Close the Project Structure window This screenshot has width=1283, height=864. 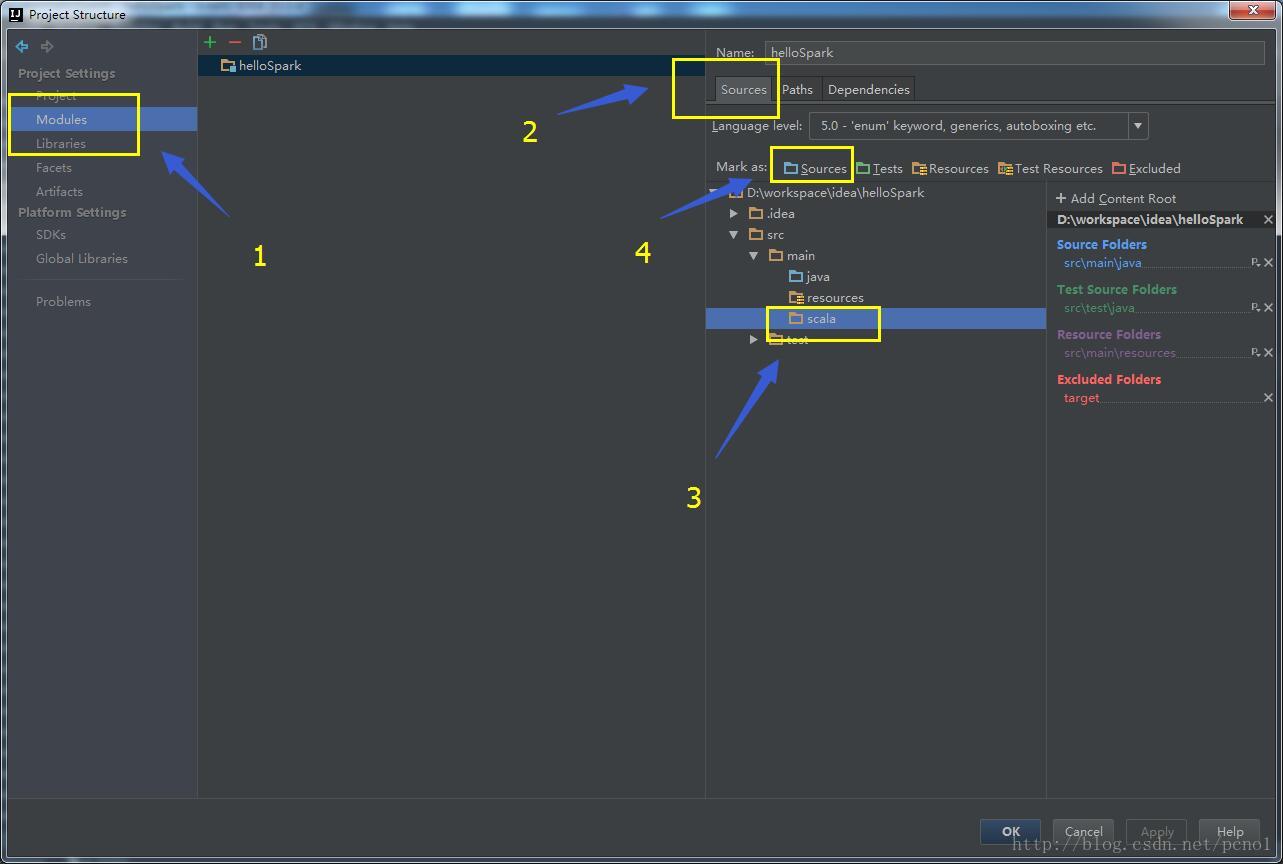1253,10
